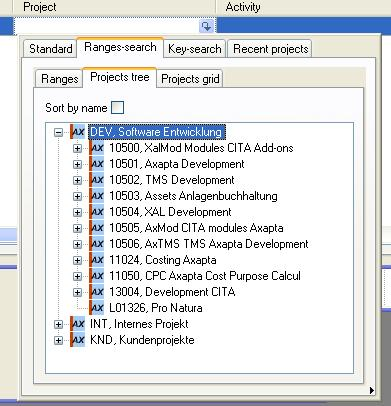
Task: Open the Key-search tab
Action: coord(195,49)
